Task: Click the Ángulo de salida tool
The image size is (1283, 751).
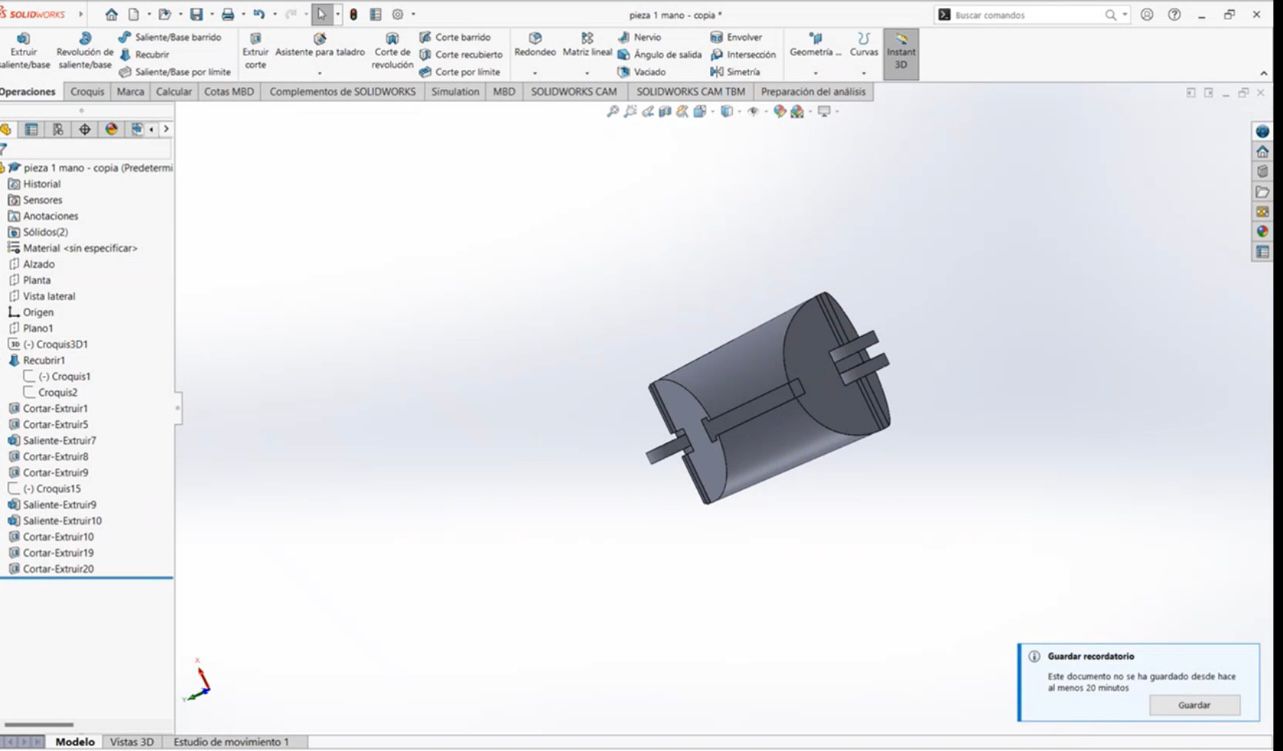Action: [x=659, y=55]
